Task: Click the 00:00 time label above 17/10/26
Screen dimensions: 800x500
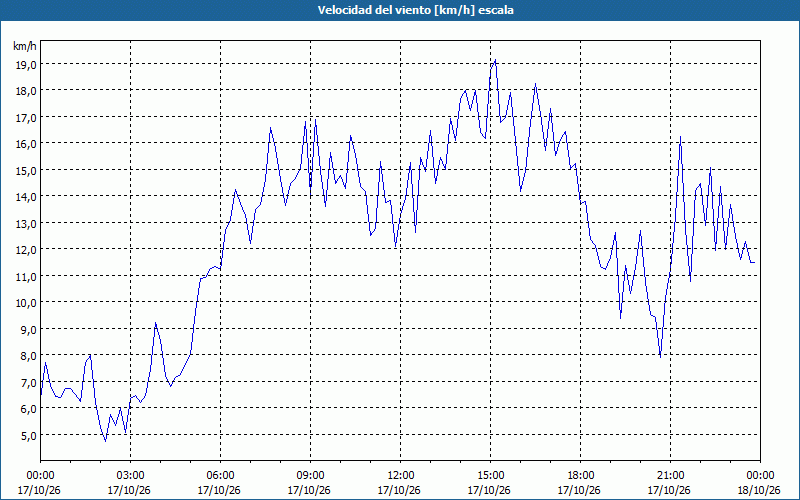Action: click(x=40, y=476)
